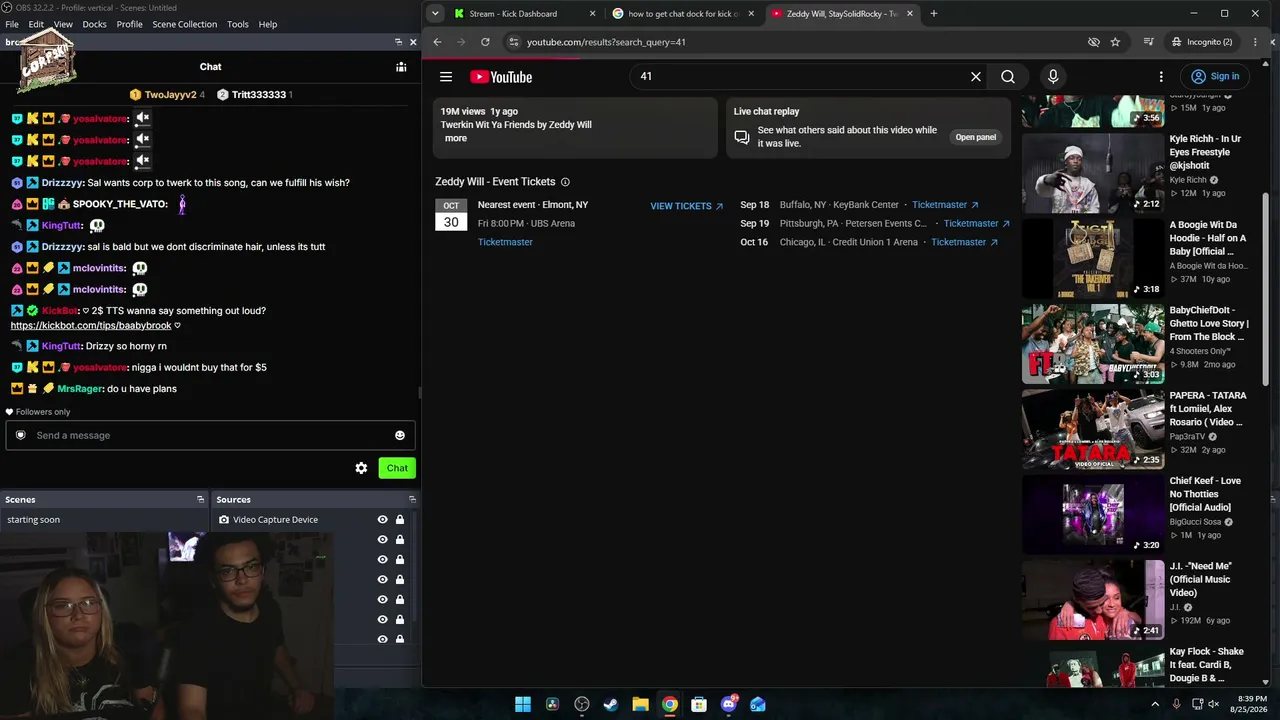Open Kyle Richh 'In Ur Eyes Freestyle' thumbnail
Image resolution: width=1280 pixels, height=720 pixels.
click(1093, 173)
